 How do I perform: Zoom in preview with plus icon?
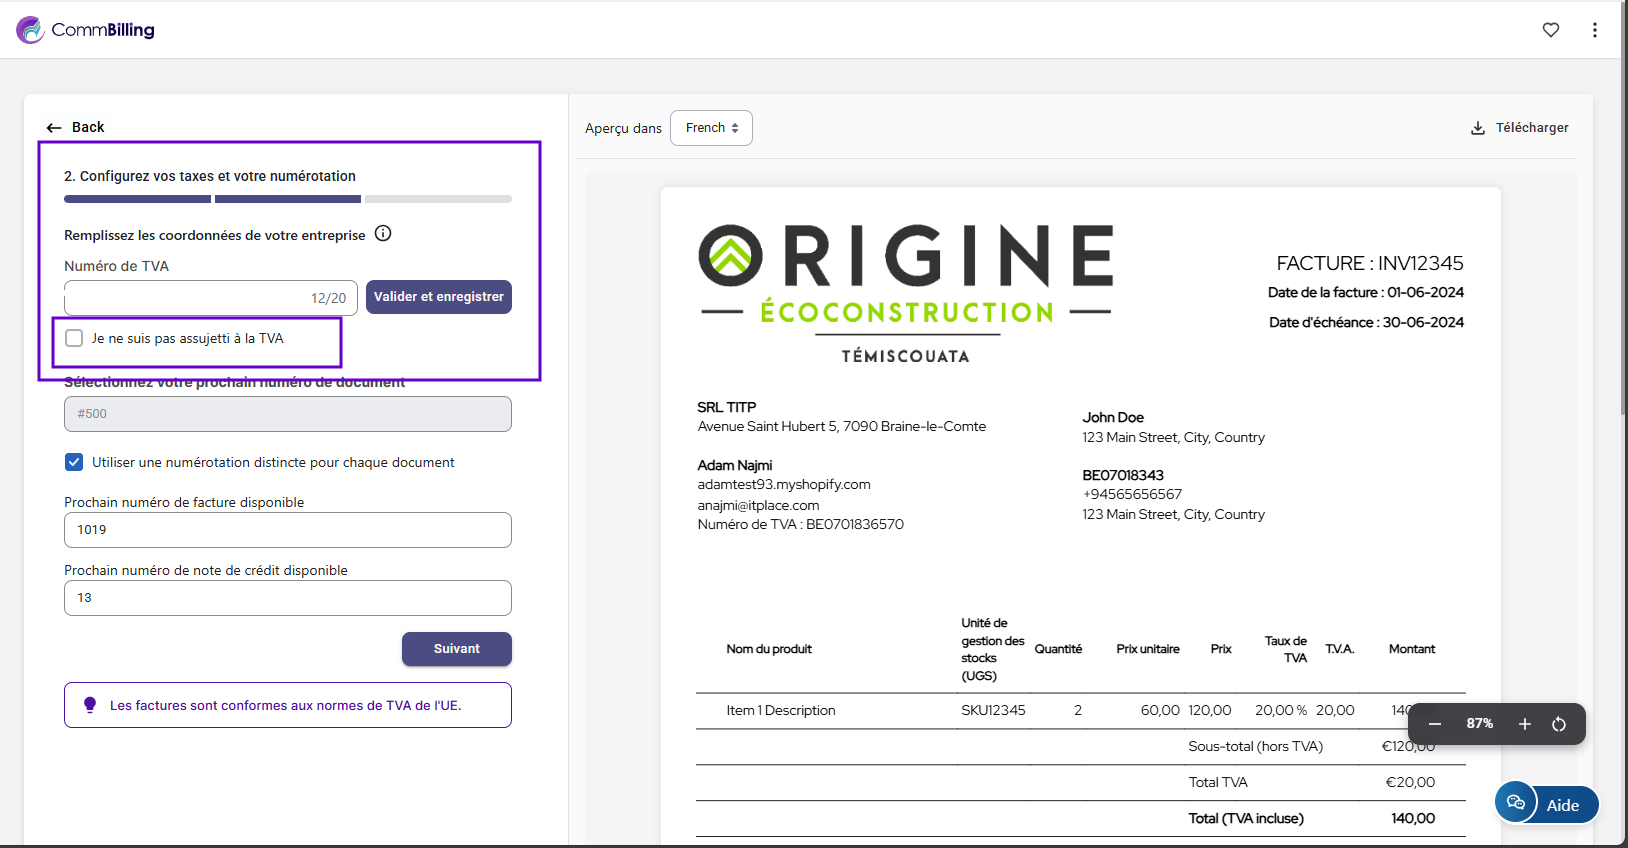(1524, 724)
